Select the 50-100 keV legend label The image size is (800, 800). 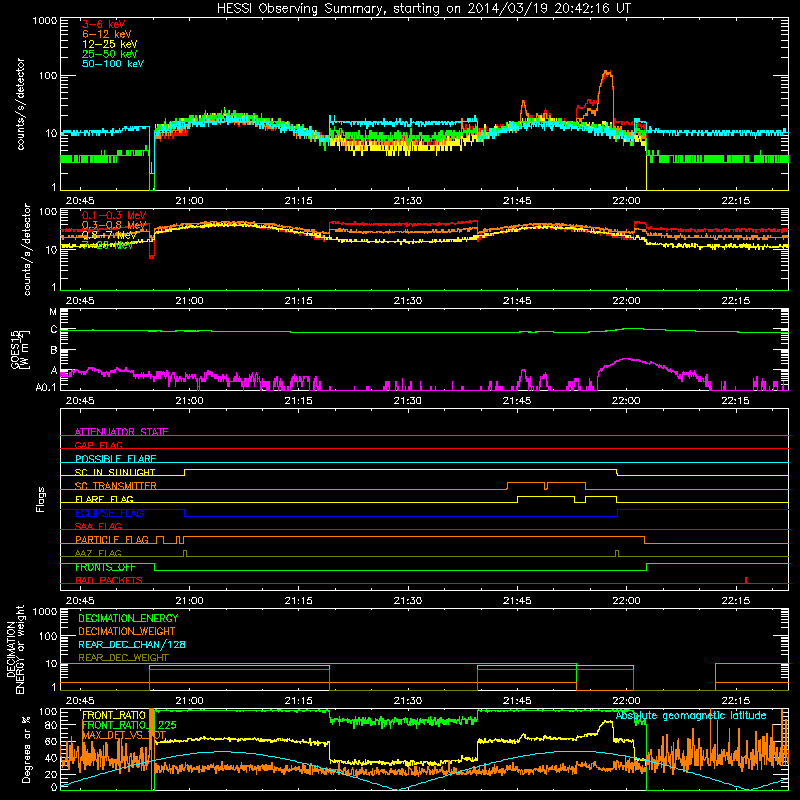112,64
